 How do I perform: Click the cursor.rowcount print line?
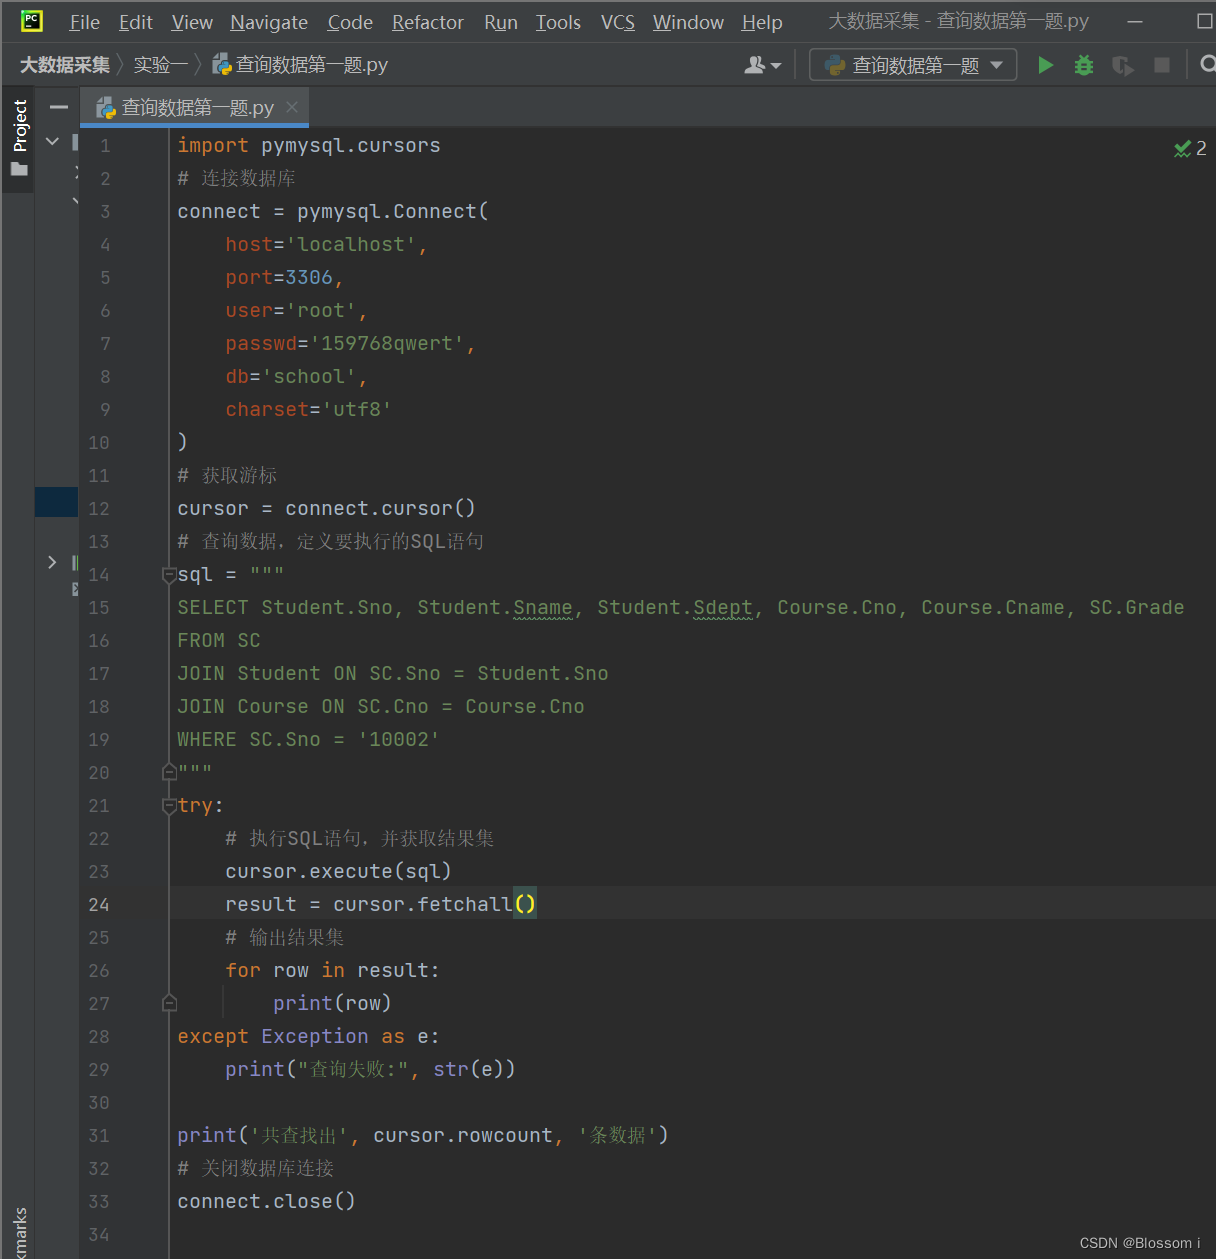click(x=423, y=1135)
